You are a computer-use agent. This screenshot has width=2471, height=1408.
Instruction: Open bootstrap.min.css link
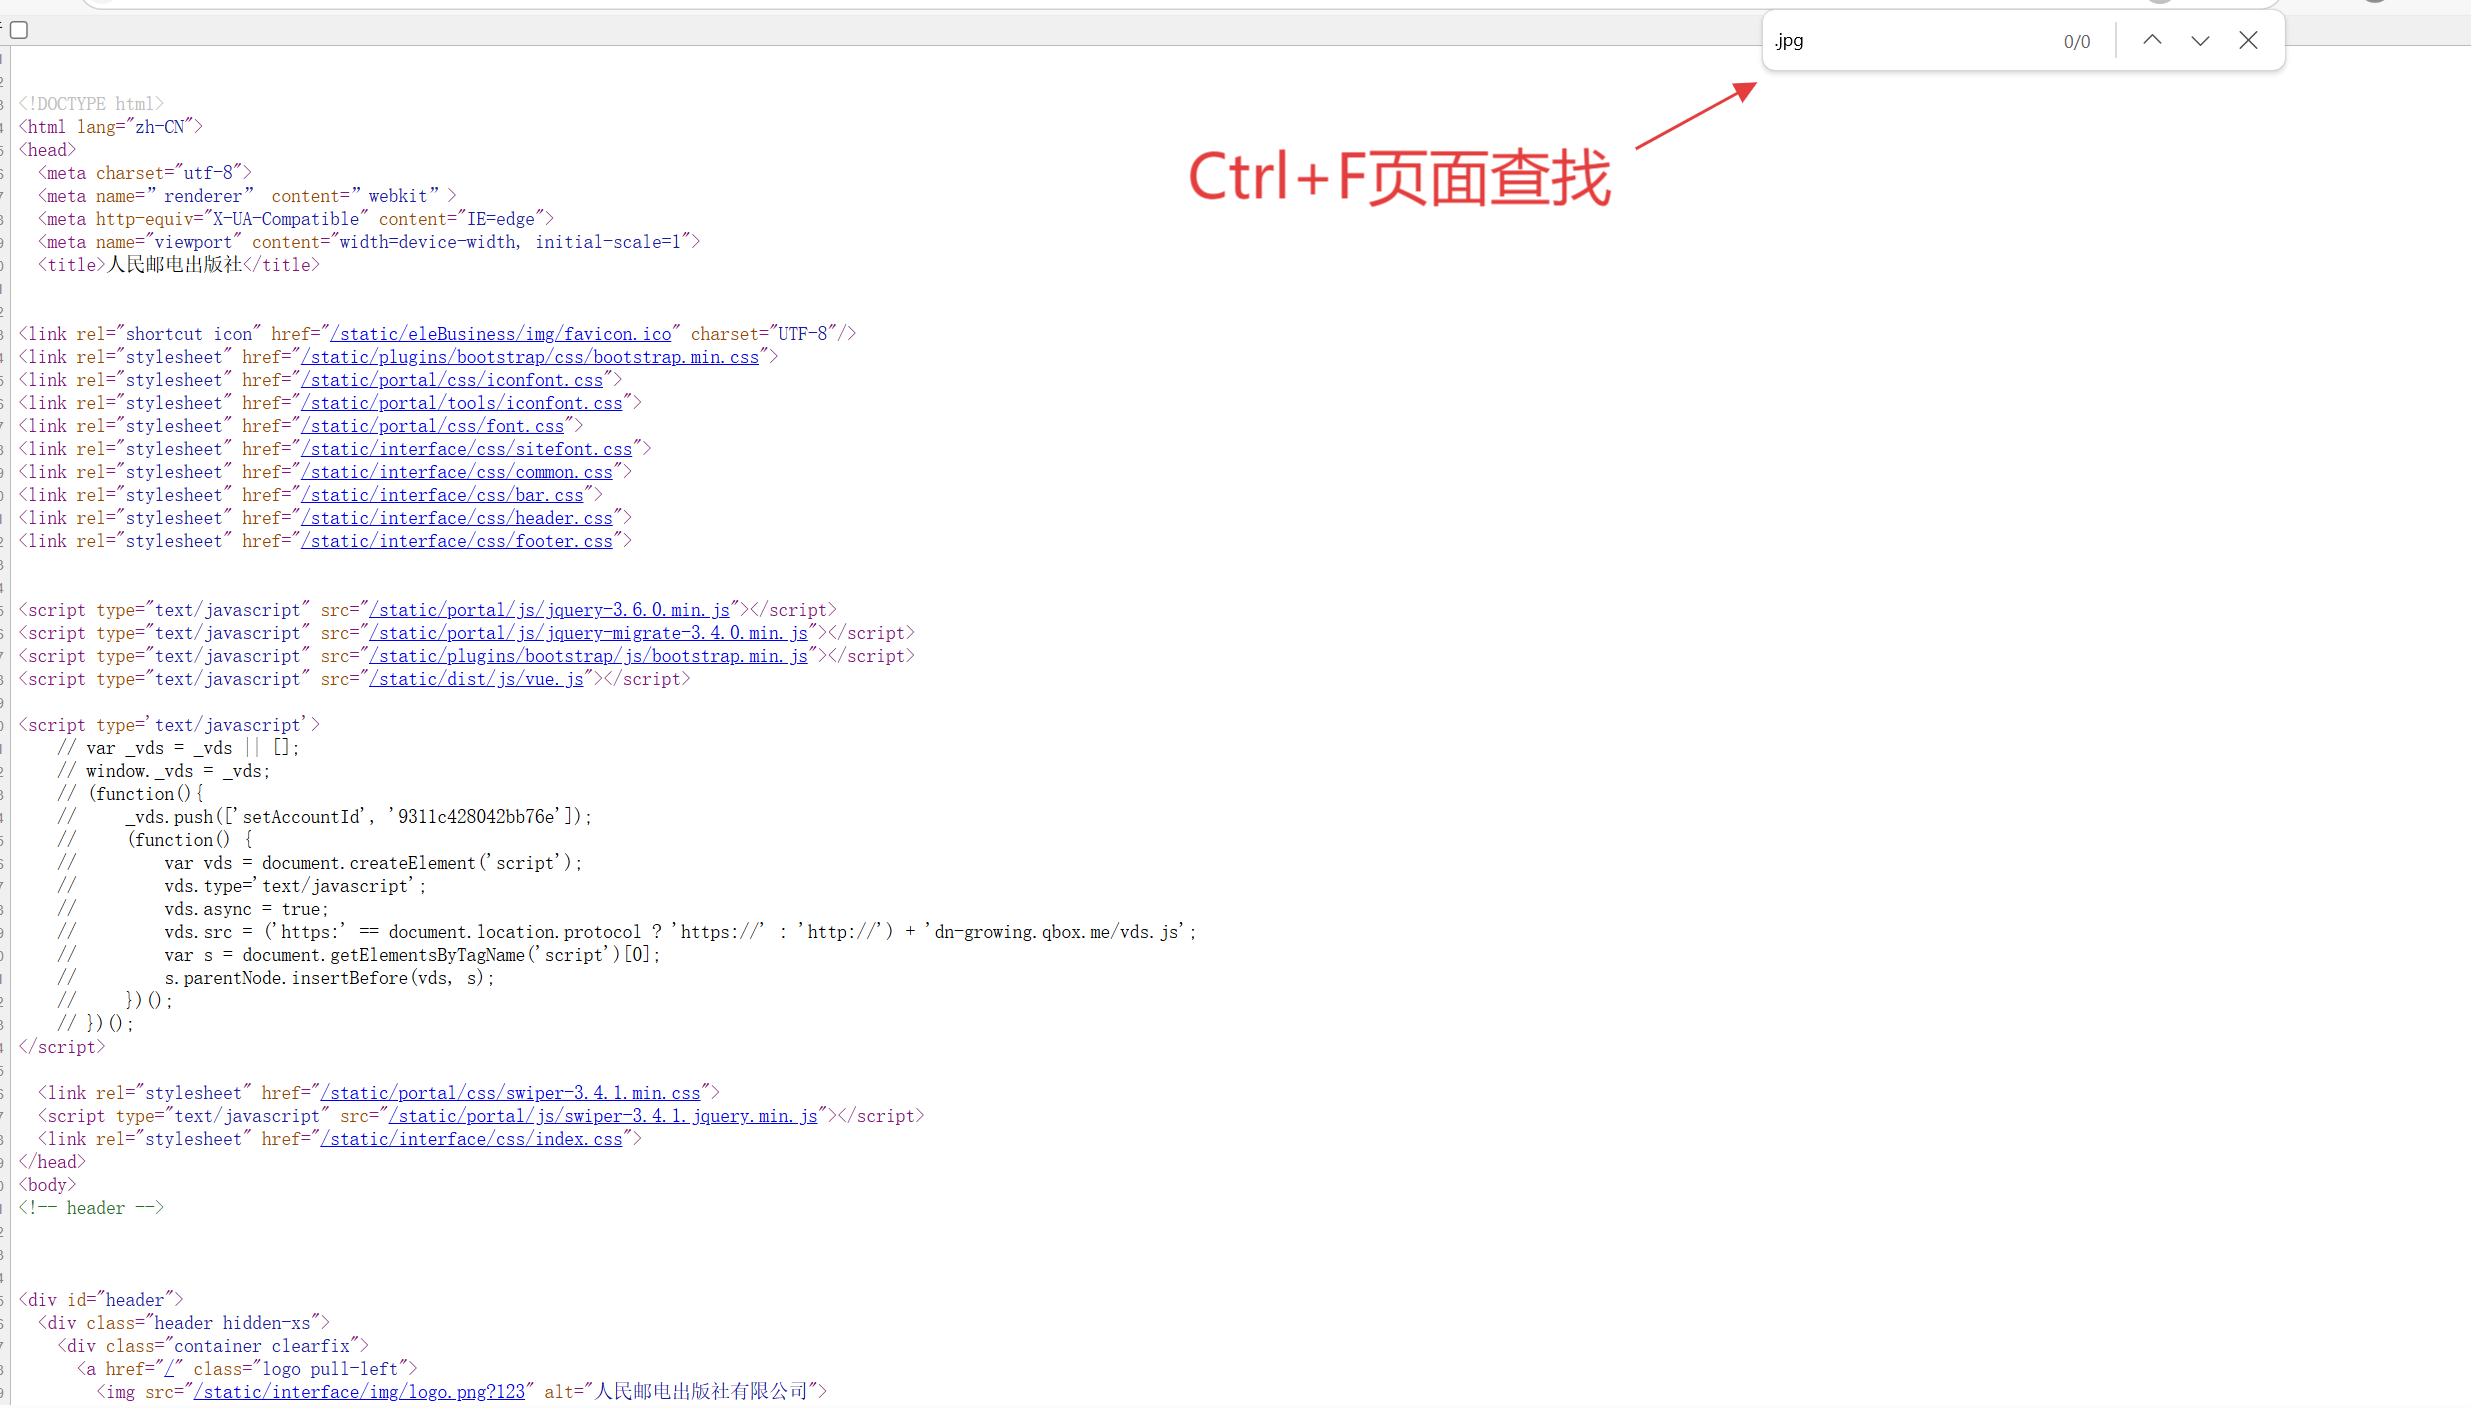(x=530, y=357)
